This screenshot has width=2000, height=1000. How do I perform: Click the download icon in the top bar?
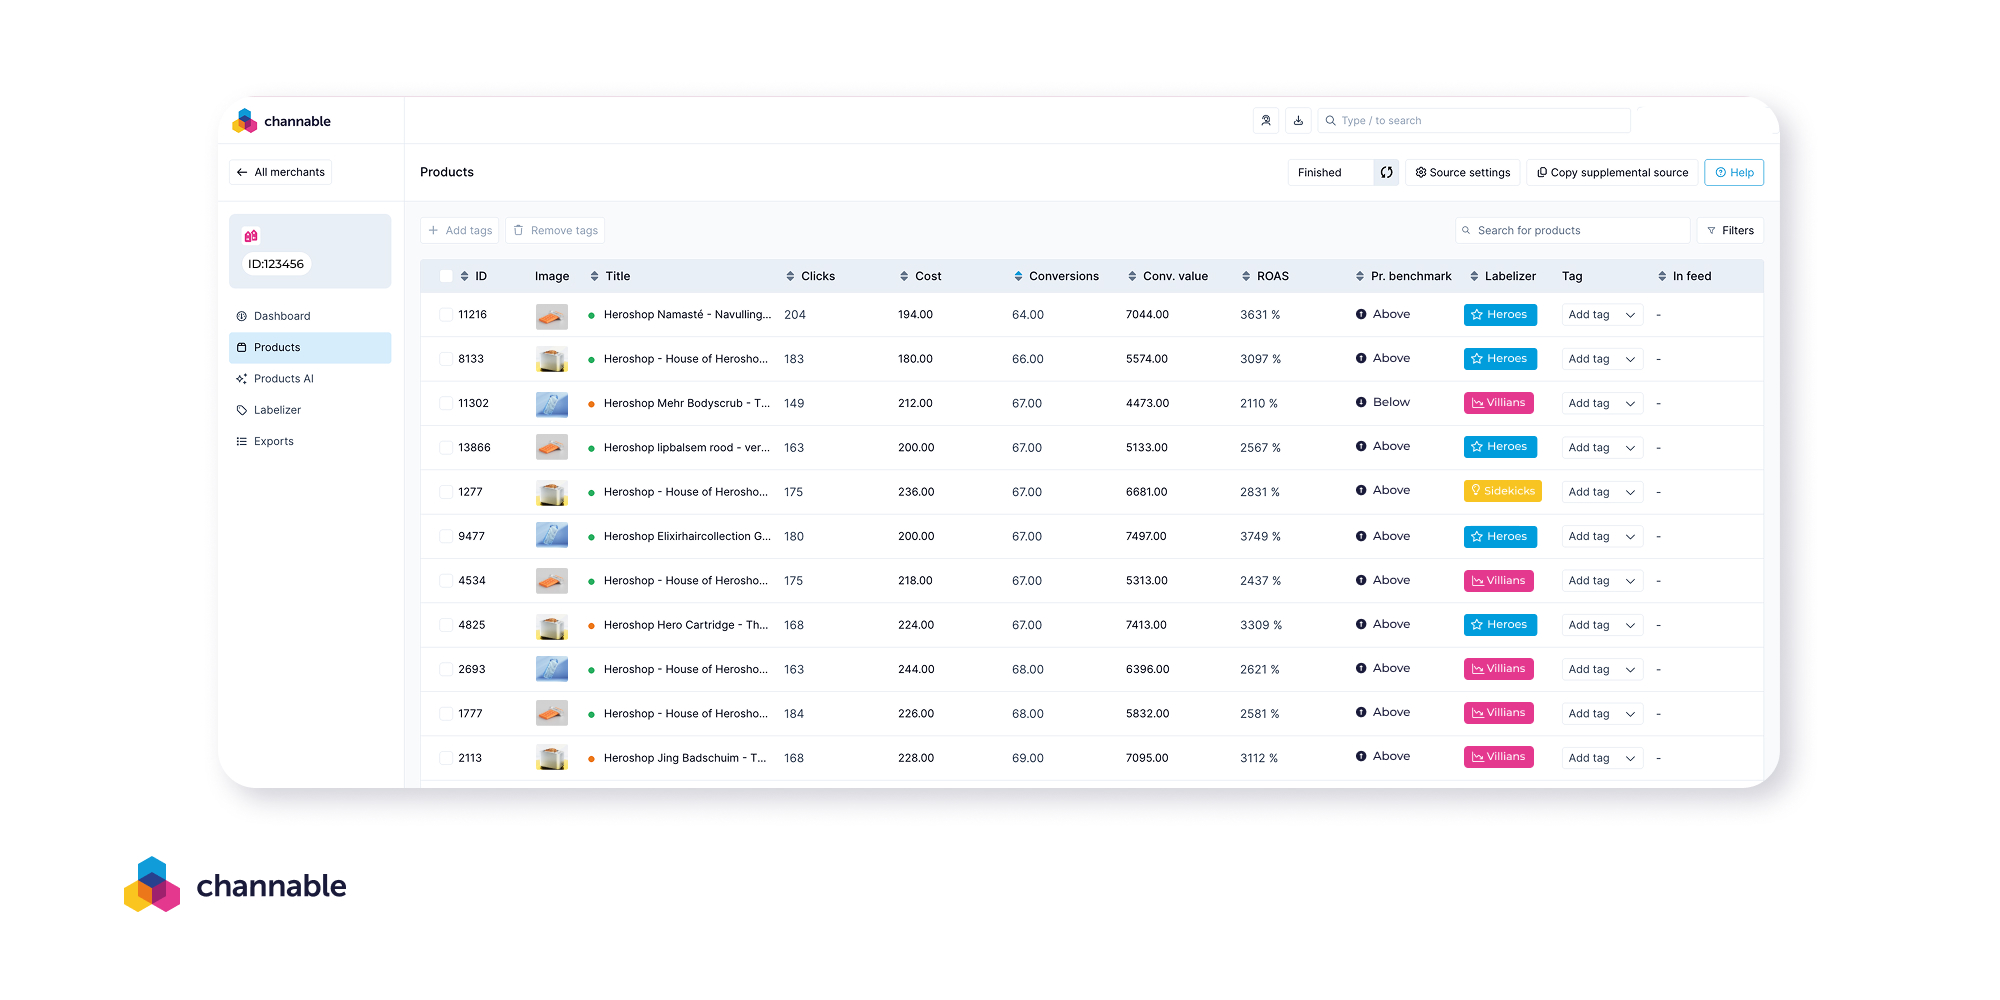pyautogui.click(x=1298, y=120)
